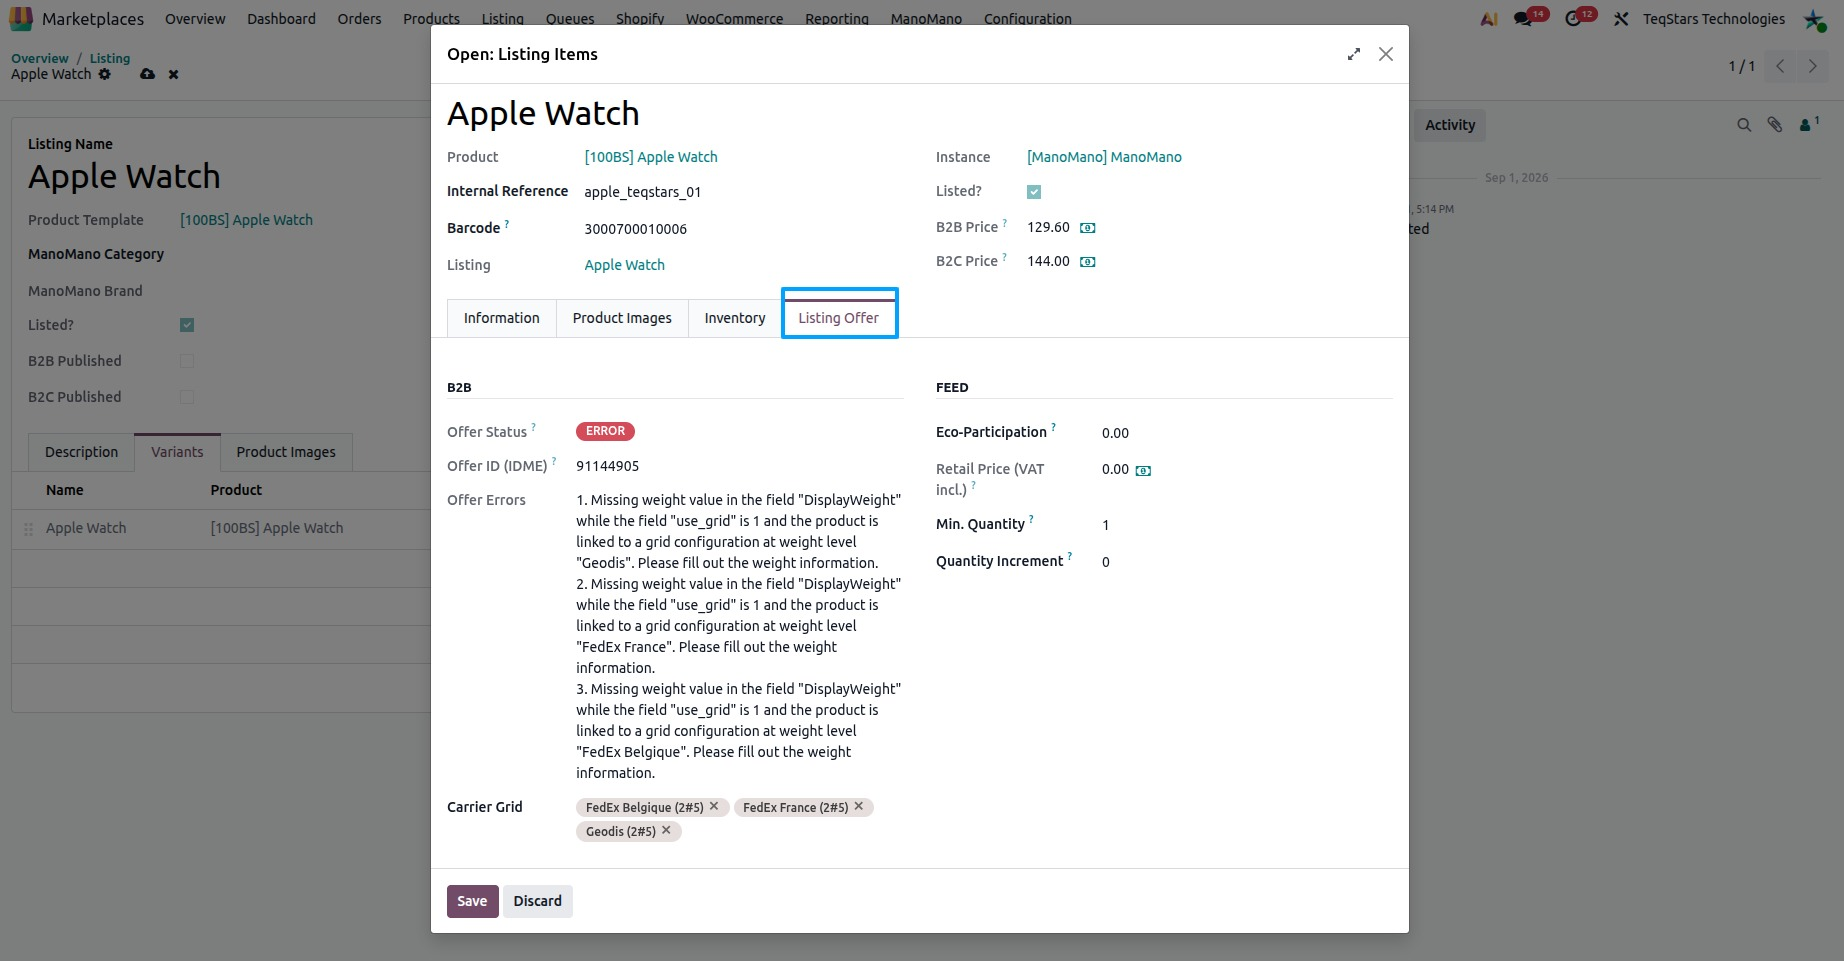1844x961 pixels.
Task: Search messages in the chatter
Action: point(1744,125)
